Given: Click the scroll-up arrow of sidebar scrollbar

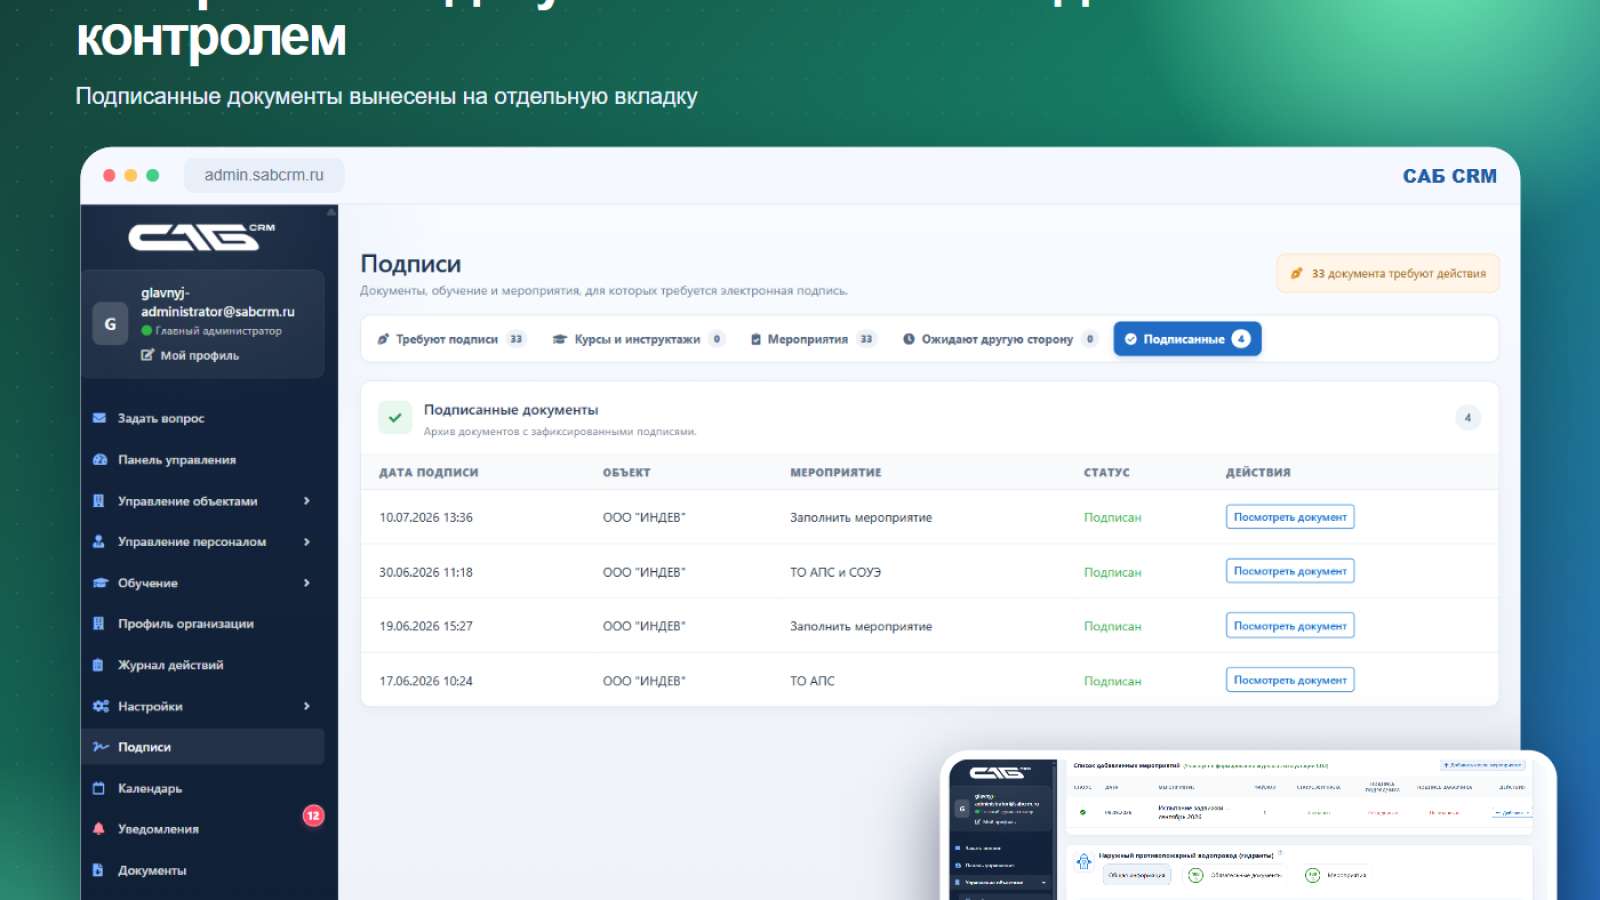Looking at the screenshot, I should tap(331, 212).
